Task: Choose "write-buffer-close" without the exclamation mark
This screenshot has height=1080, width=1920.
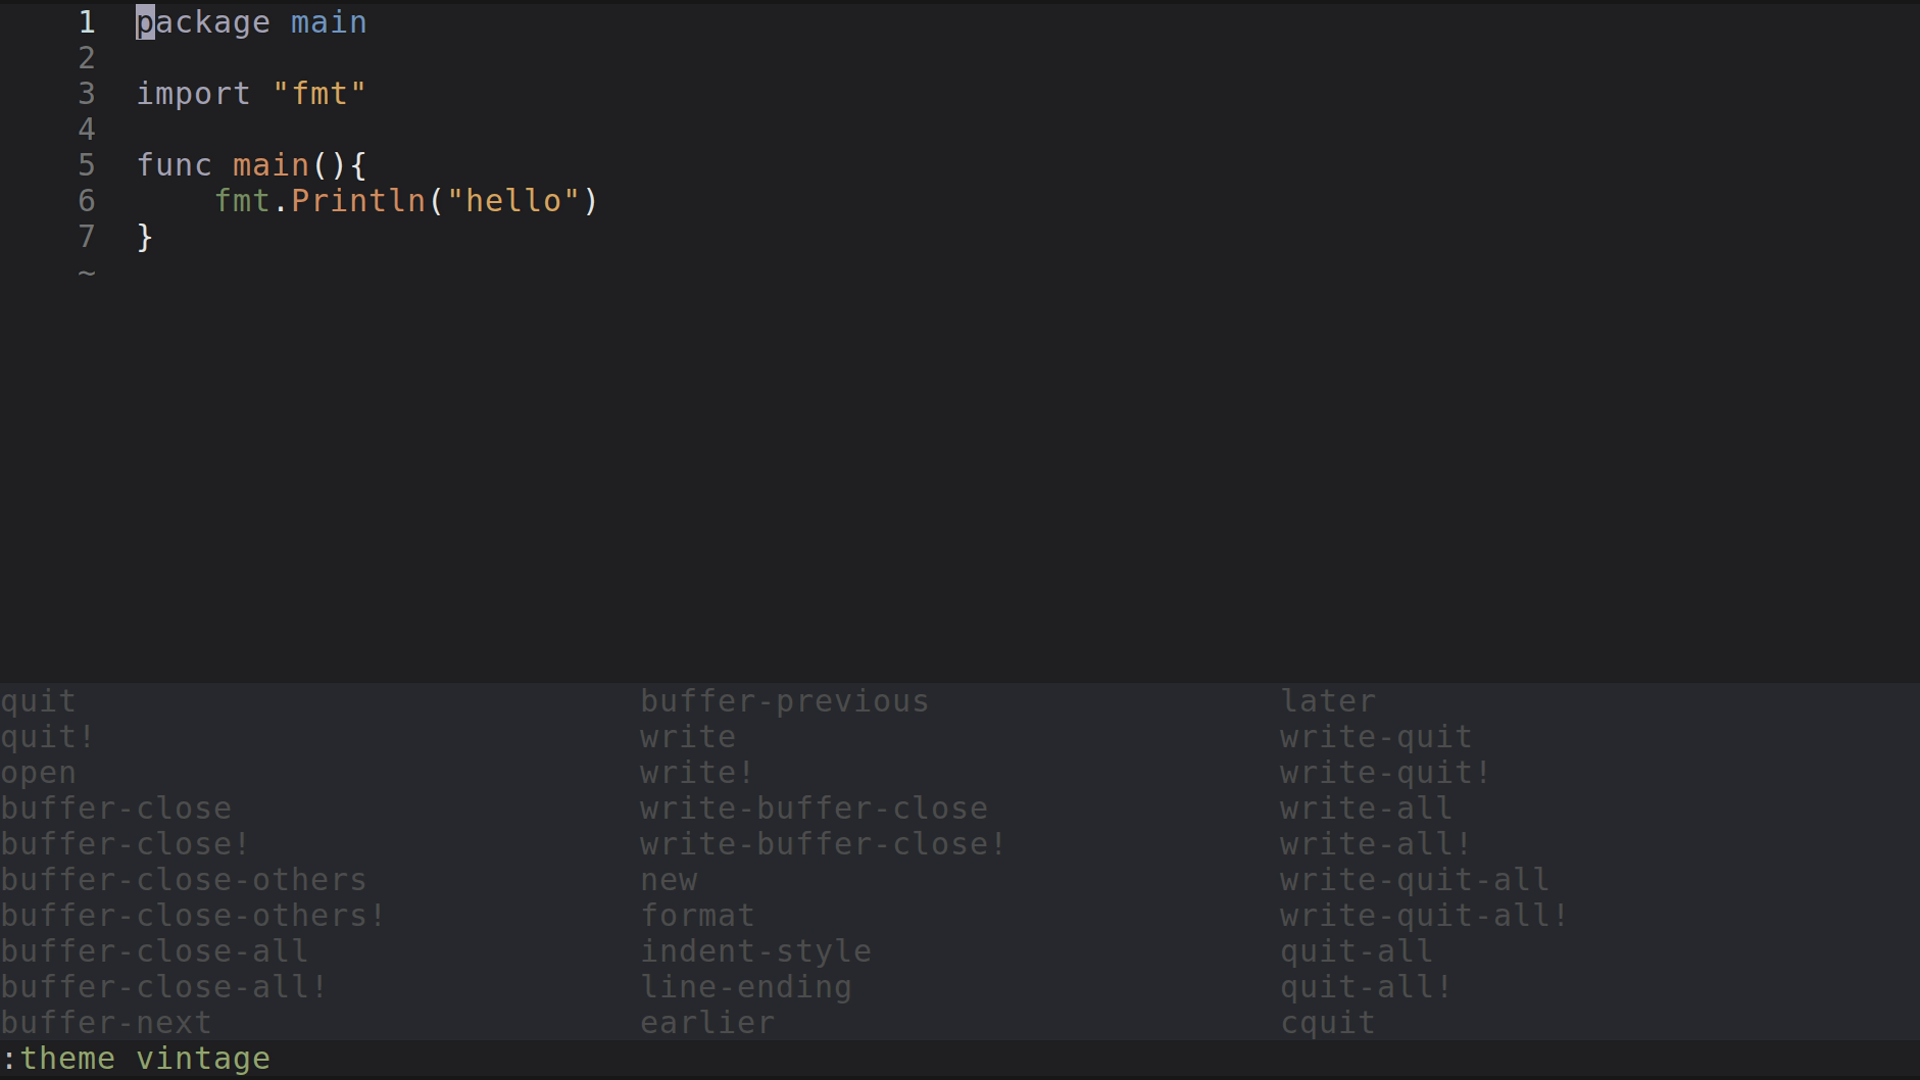Action: point(813,808)
